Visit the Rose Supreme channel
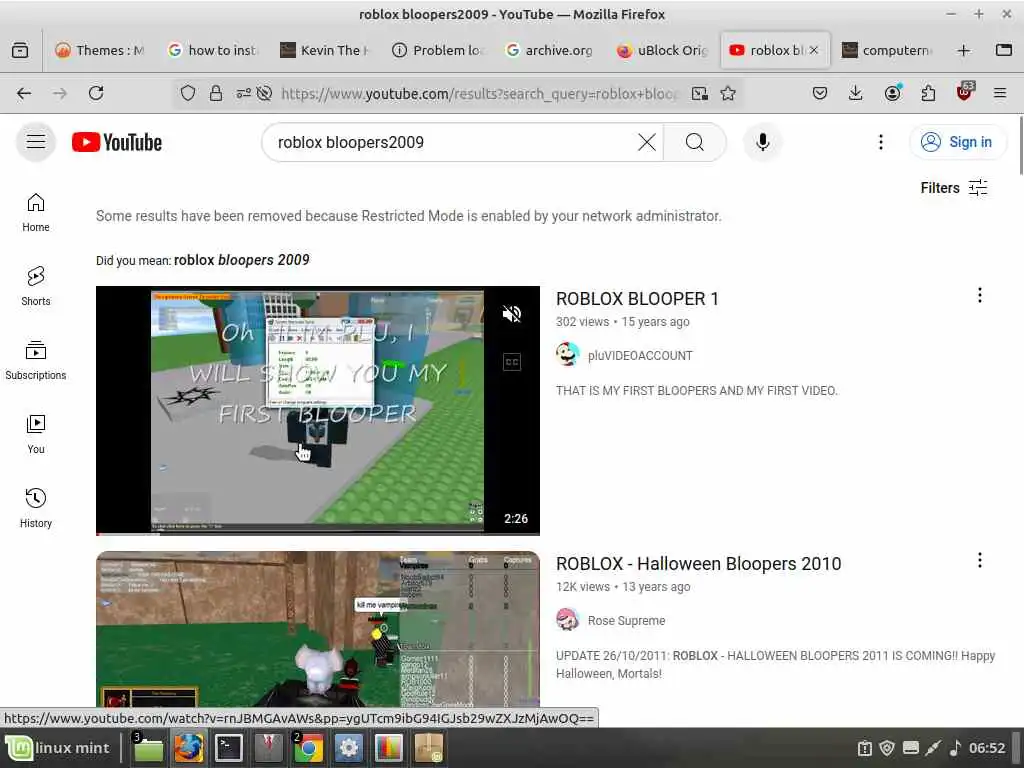Screen dimensions: 1024x768 [x=626, y=621]
